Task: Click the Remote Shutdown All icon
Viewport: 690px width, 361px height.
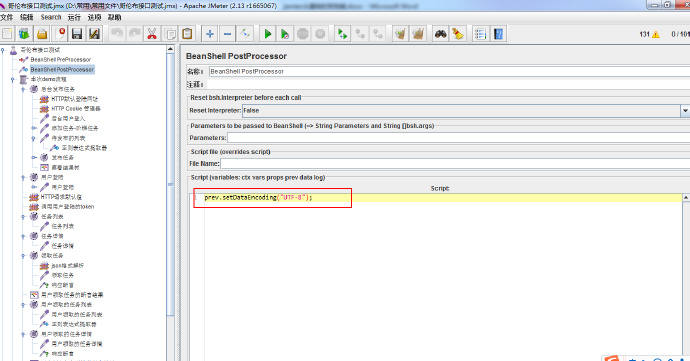Action: click(378, 34)
